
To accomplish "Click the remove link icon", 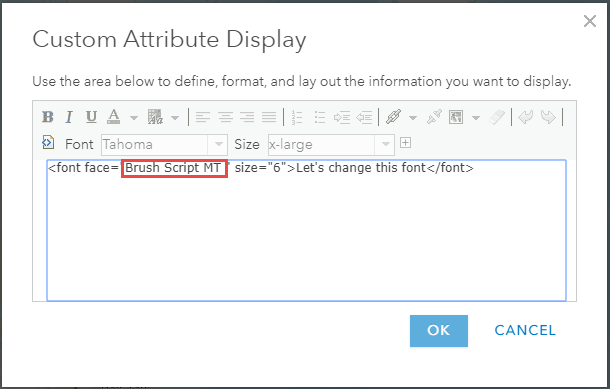I will (434, 117).
